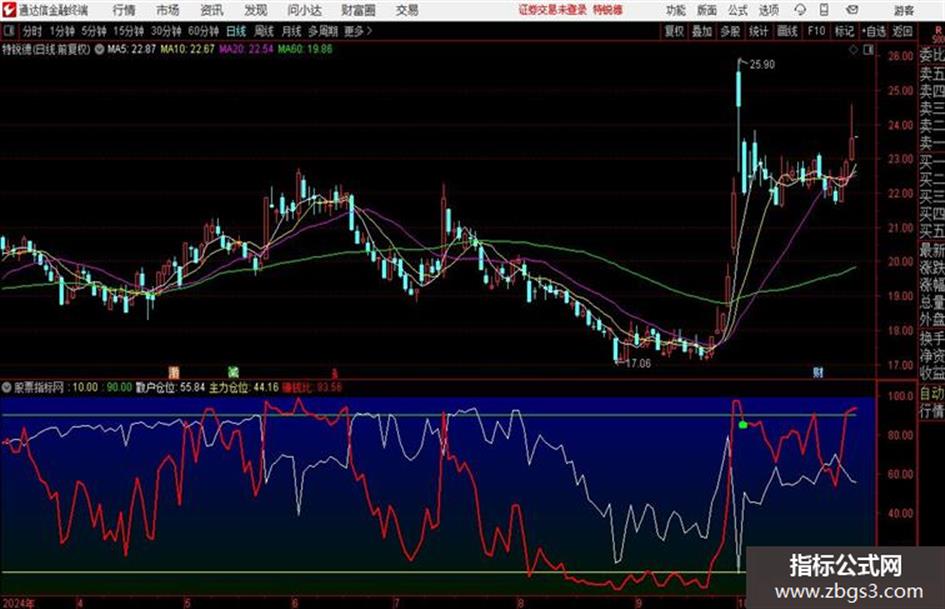Open the 功能 menu
Screen dimensions: 945x609
(676, 10)
